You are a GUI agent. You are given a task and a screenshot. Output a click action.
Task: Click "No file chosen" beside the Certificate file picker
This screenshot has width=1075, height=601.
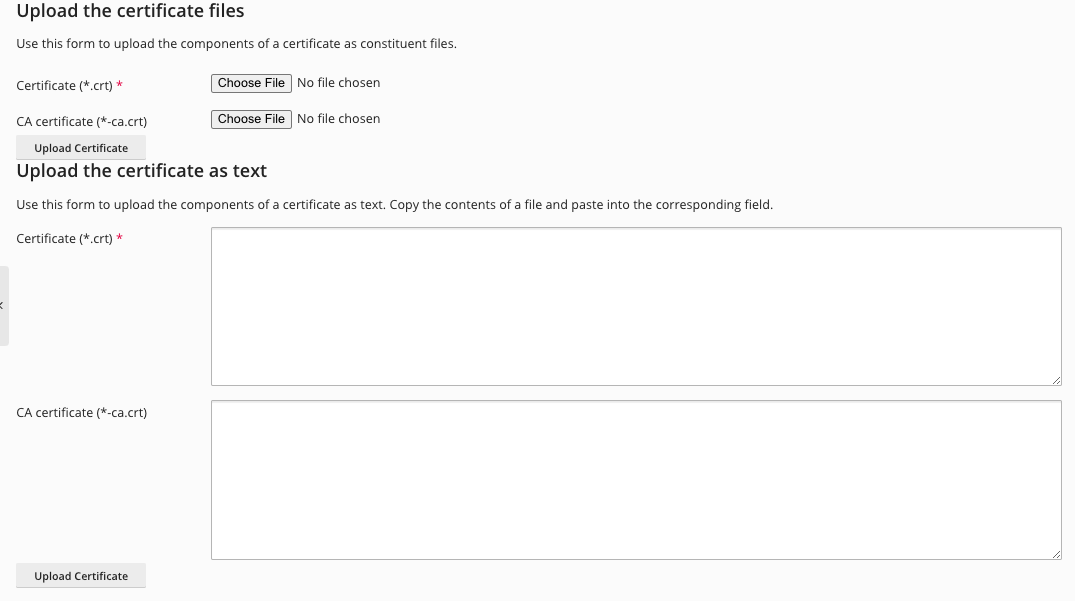338,83
